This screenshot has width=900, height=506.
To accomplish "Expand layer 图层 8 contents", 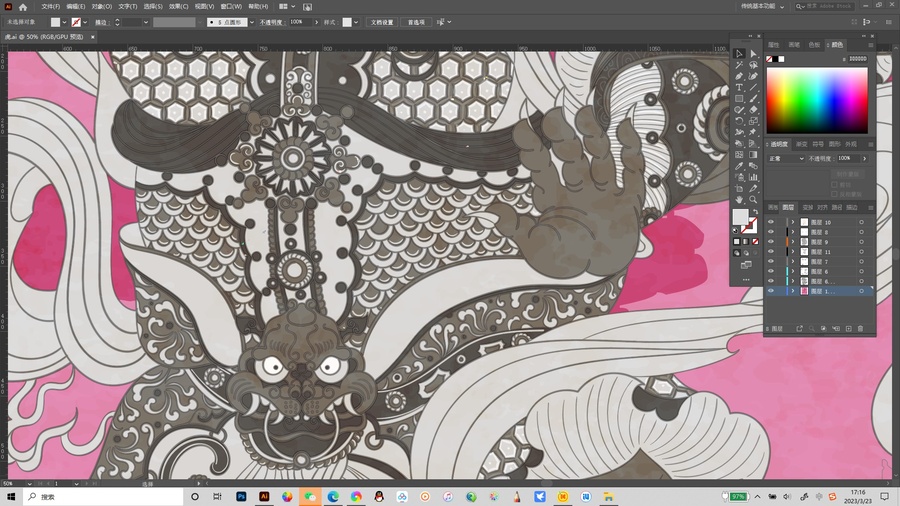I will pyautogui.click(x=793, y=232).
